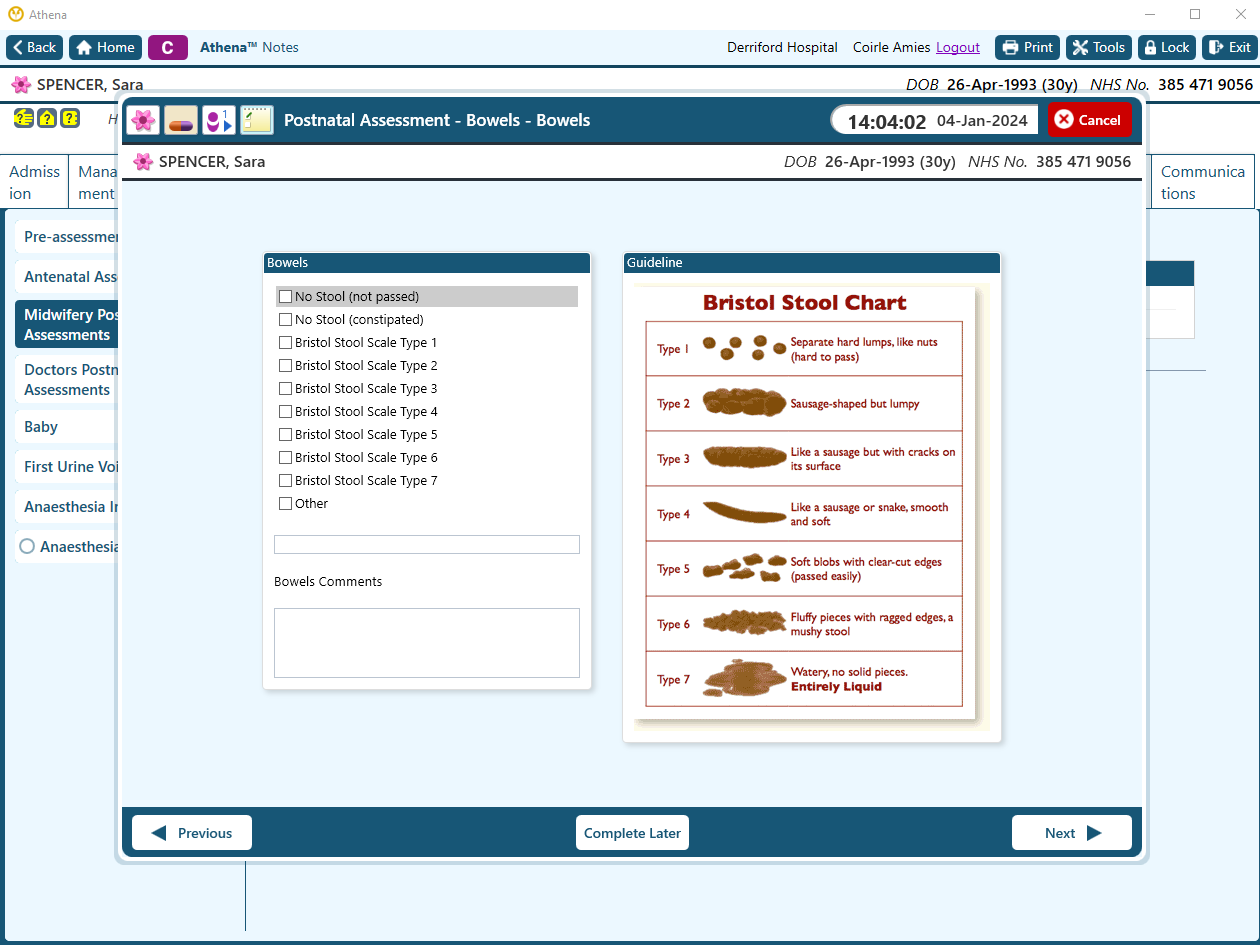Tick No Stool (constipated)

[286, 320]
